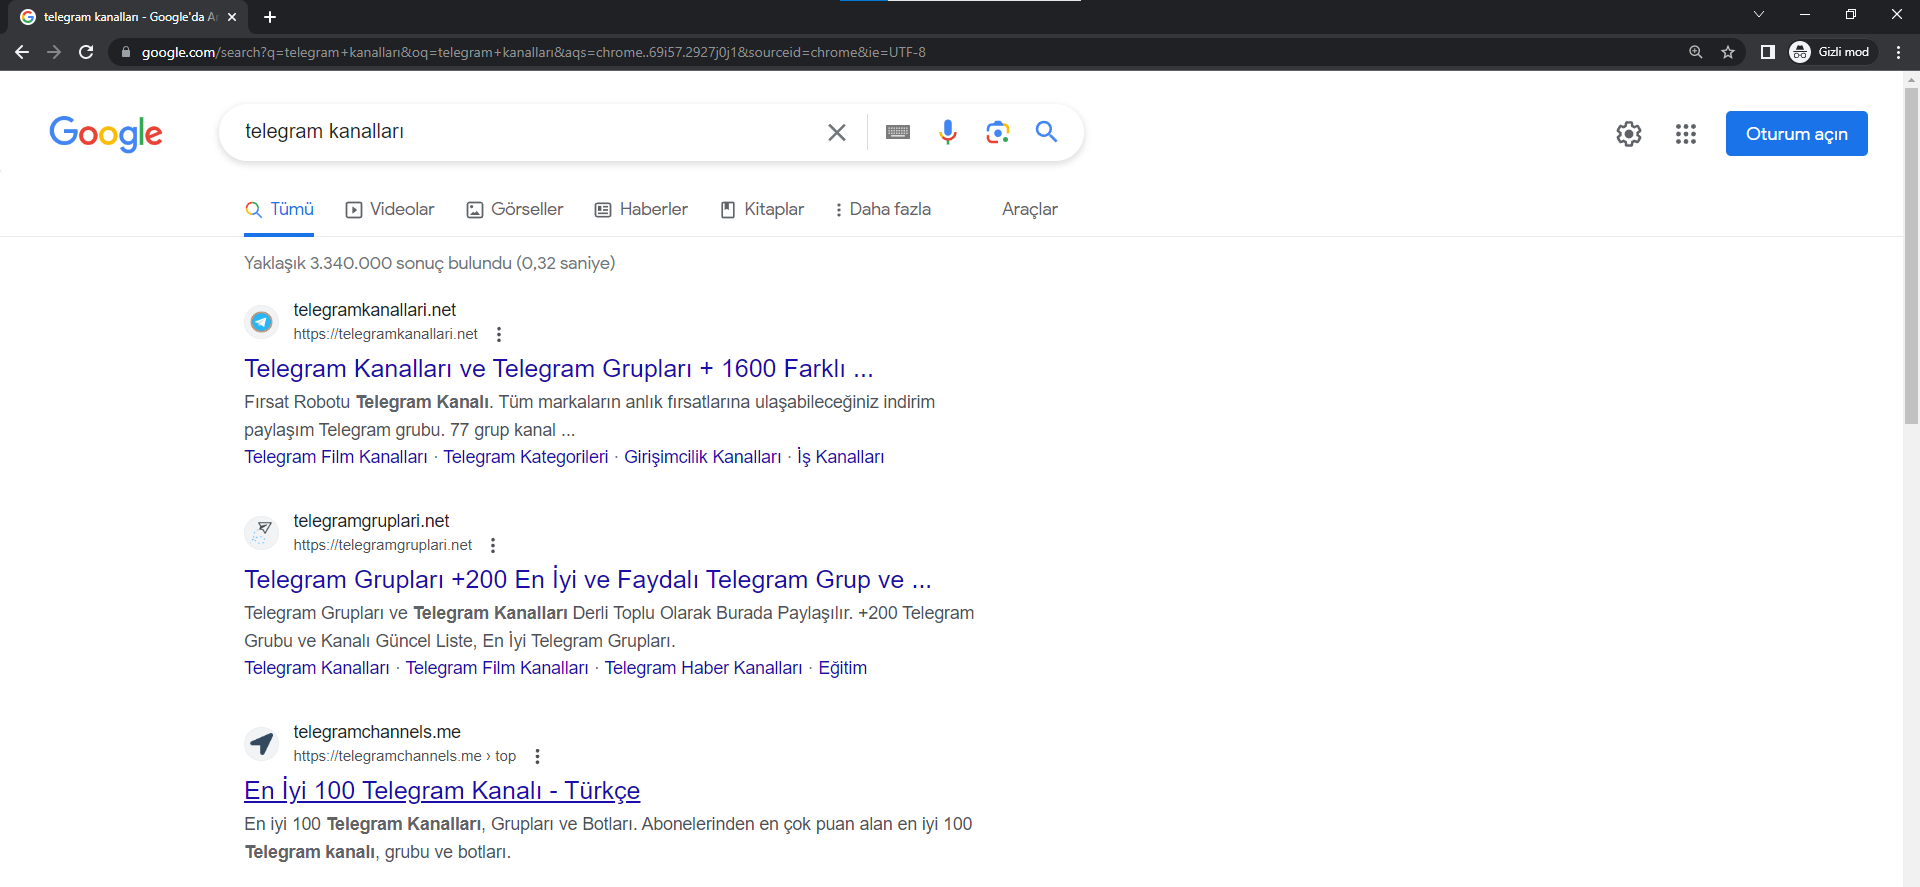Bookmark this page with the star icon
The image size is (1920, 887).
coord(1728,52)
